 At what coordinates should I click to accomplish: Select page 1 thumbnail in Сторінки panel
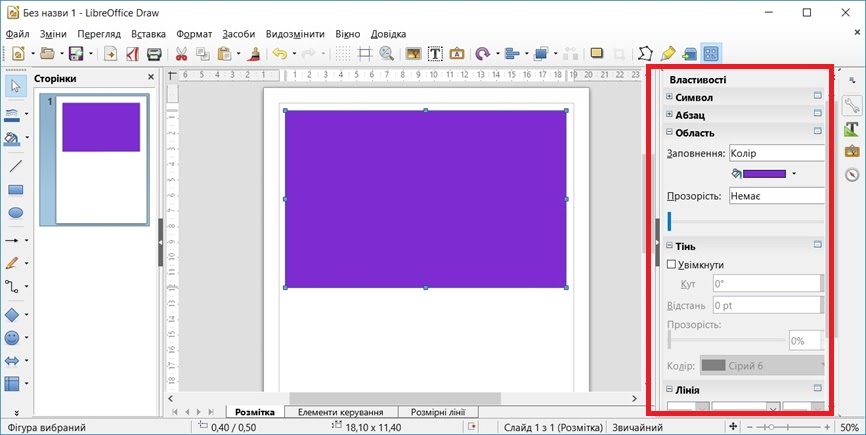tap(101, 160)
